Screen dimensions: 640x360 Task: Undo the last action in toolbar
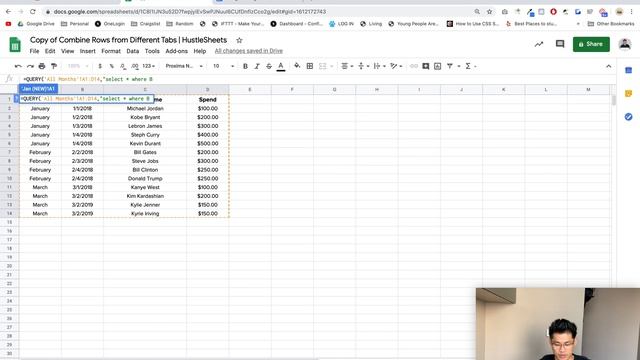coord(18,66)
